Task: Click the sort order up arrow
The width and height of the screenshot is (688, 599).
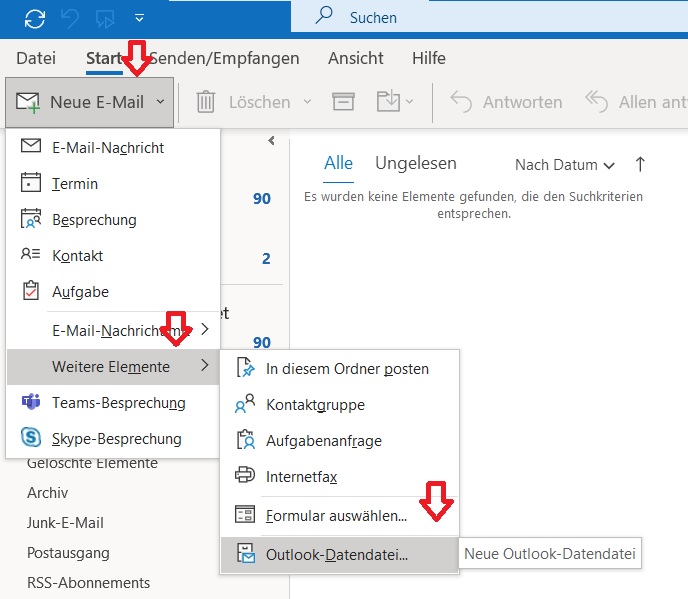Action: pyautogui.click(x=640, y=165)
